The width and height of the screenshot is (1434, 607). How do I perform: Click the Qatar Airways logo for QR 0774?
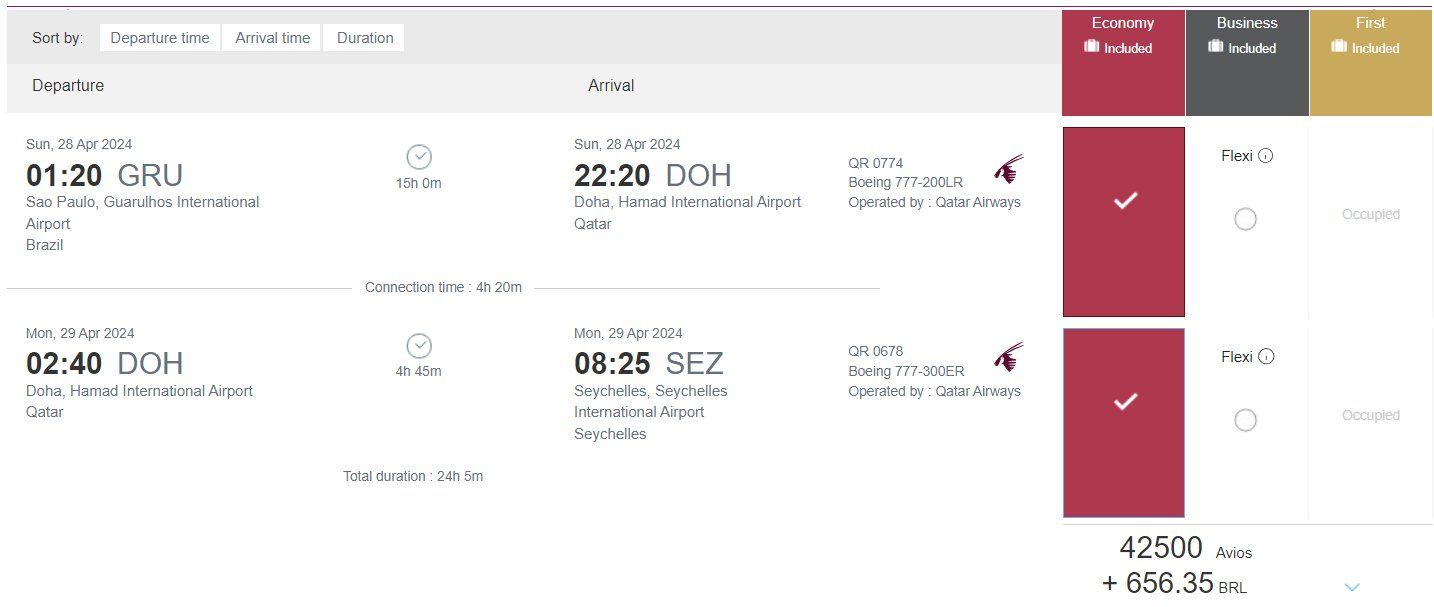pyautogui.click(x=1009, y=169)
